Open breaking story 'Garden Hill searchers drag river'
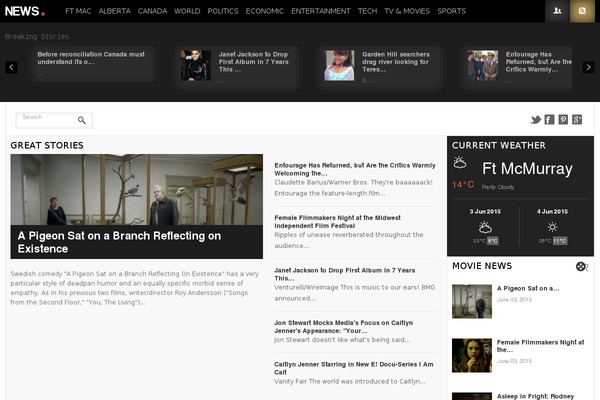The image size is (600, 400). pos(396,62)
